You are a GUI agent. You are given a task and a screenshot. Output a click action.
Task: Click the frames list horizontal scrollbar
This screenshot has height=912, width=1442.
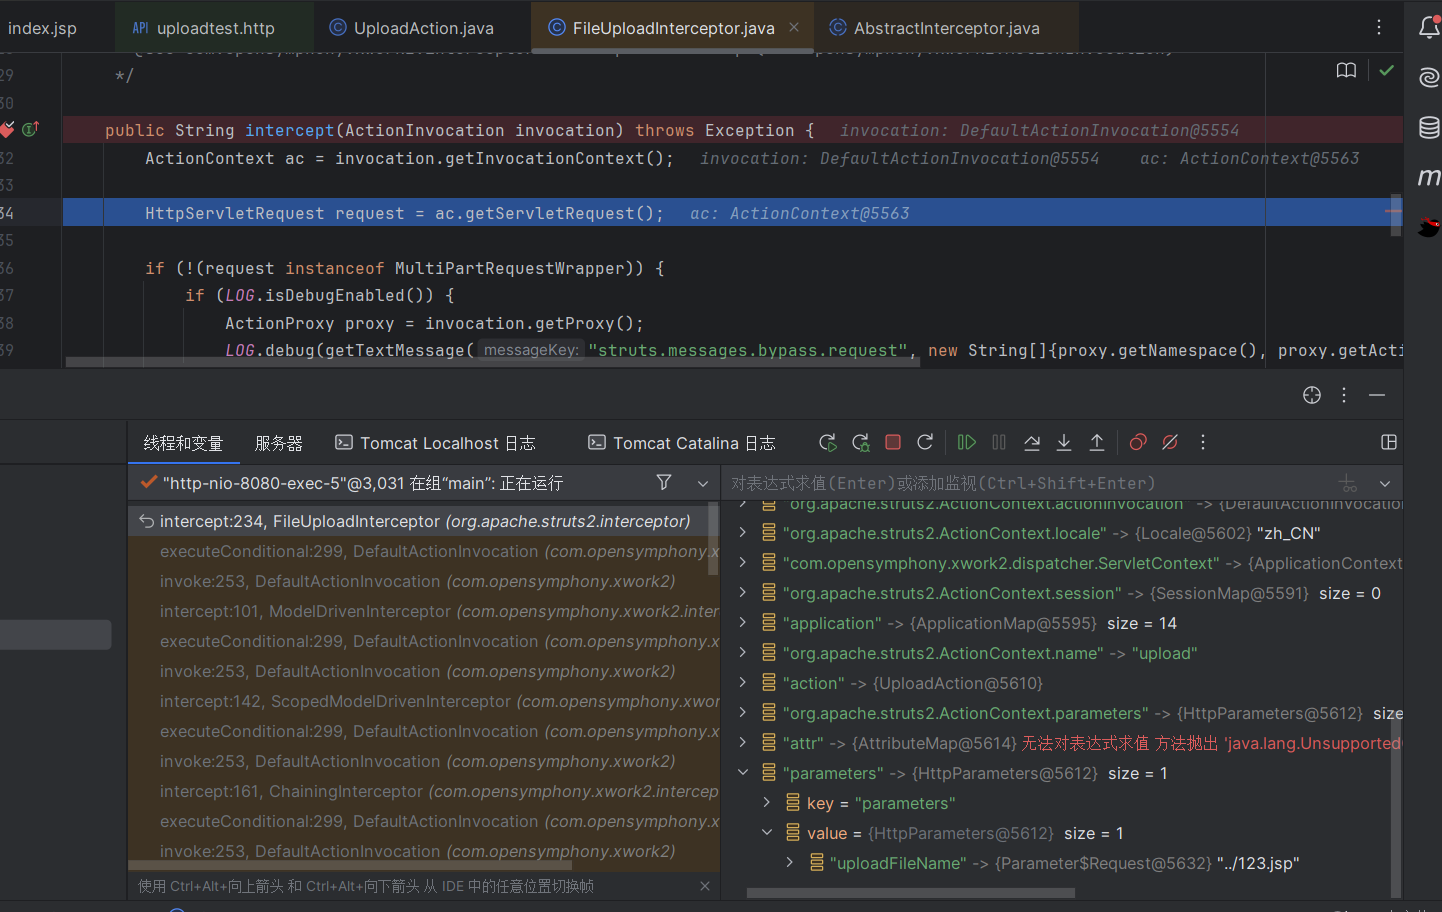(x=350, y=866)
